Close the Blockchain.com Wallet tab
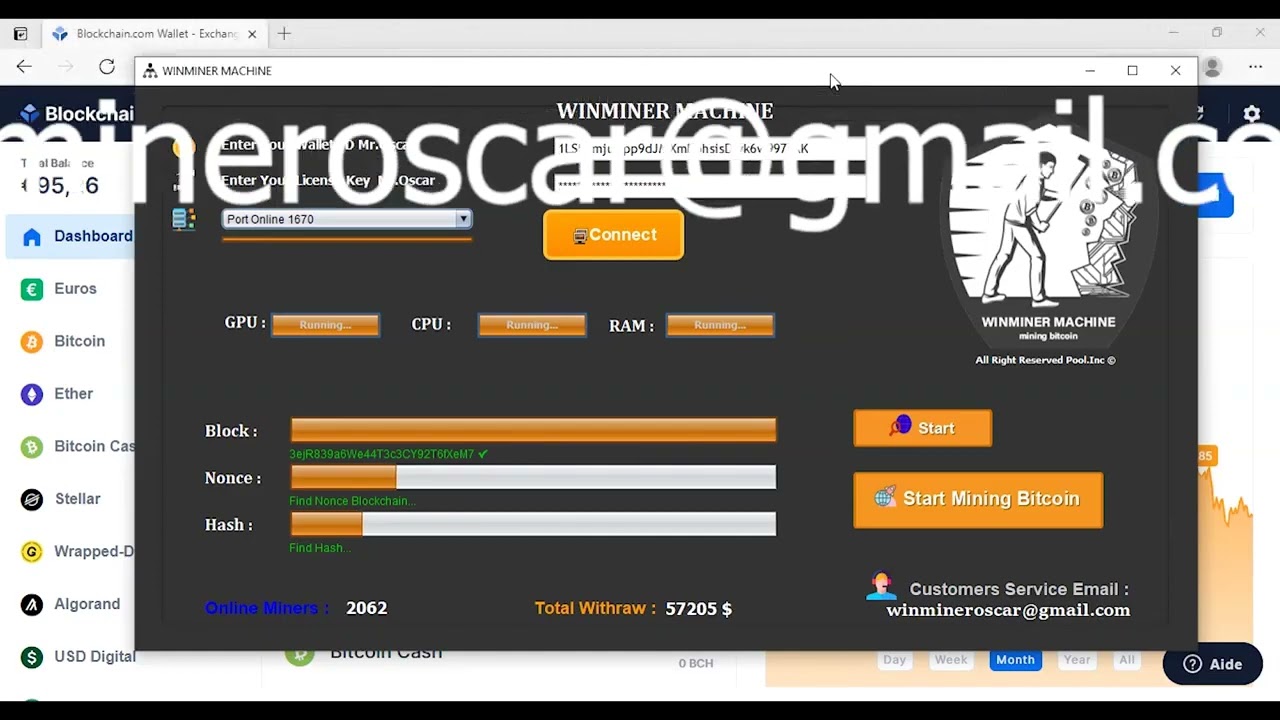Image resolution: width=1280 pixels, height=720 pixels. (252, 34)
